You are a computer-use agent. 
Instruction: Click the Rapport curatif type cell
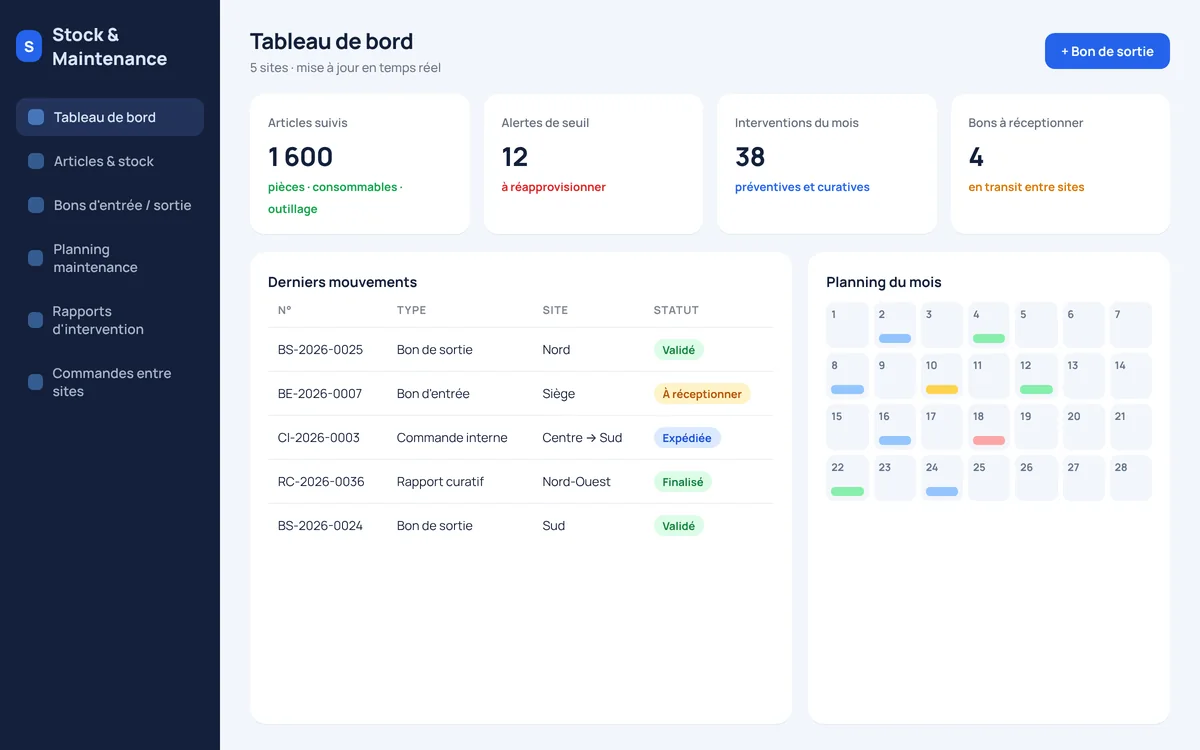pos(440,482)
